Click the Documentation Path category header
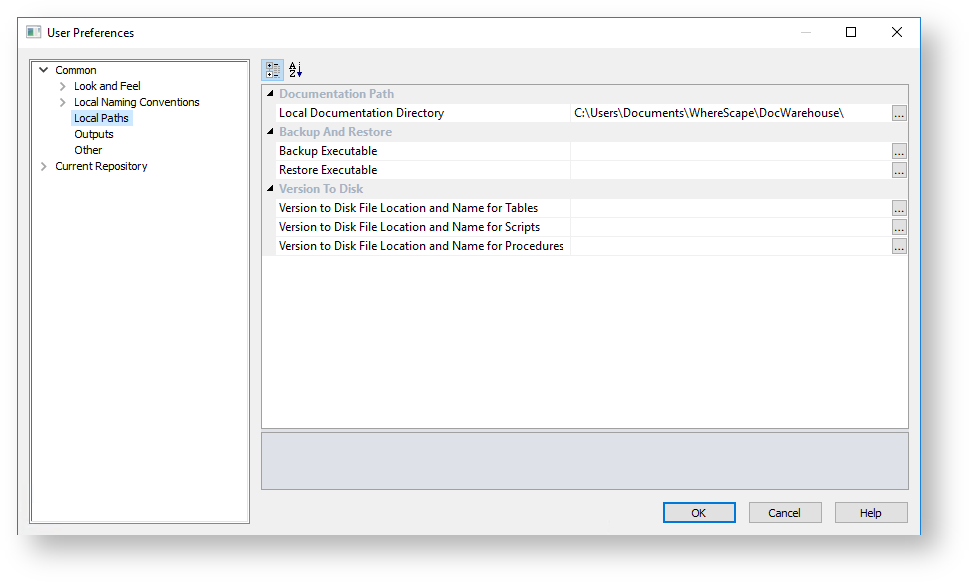 (337, 94)
